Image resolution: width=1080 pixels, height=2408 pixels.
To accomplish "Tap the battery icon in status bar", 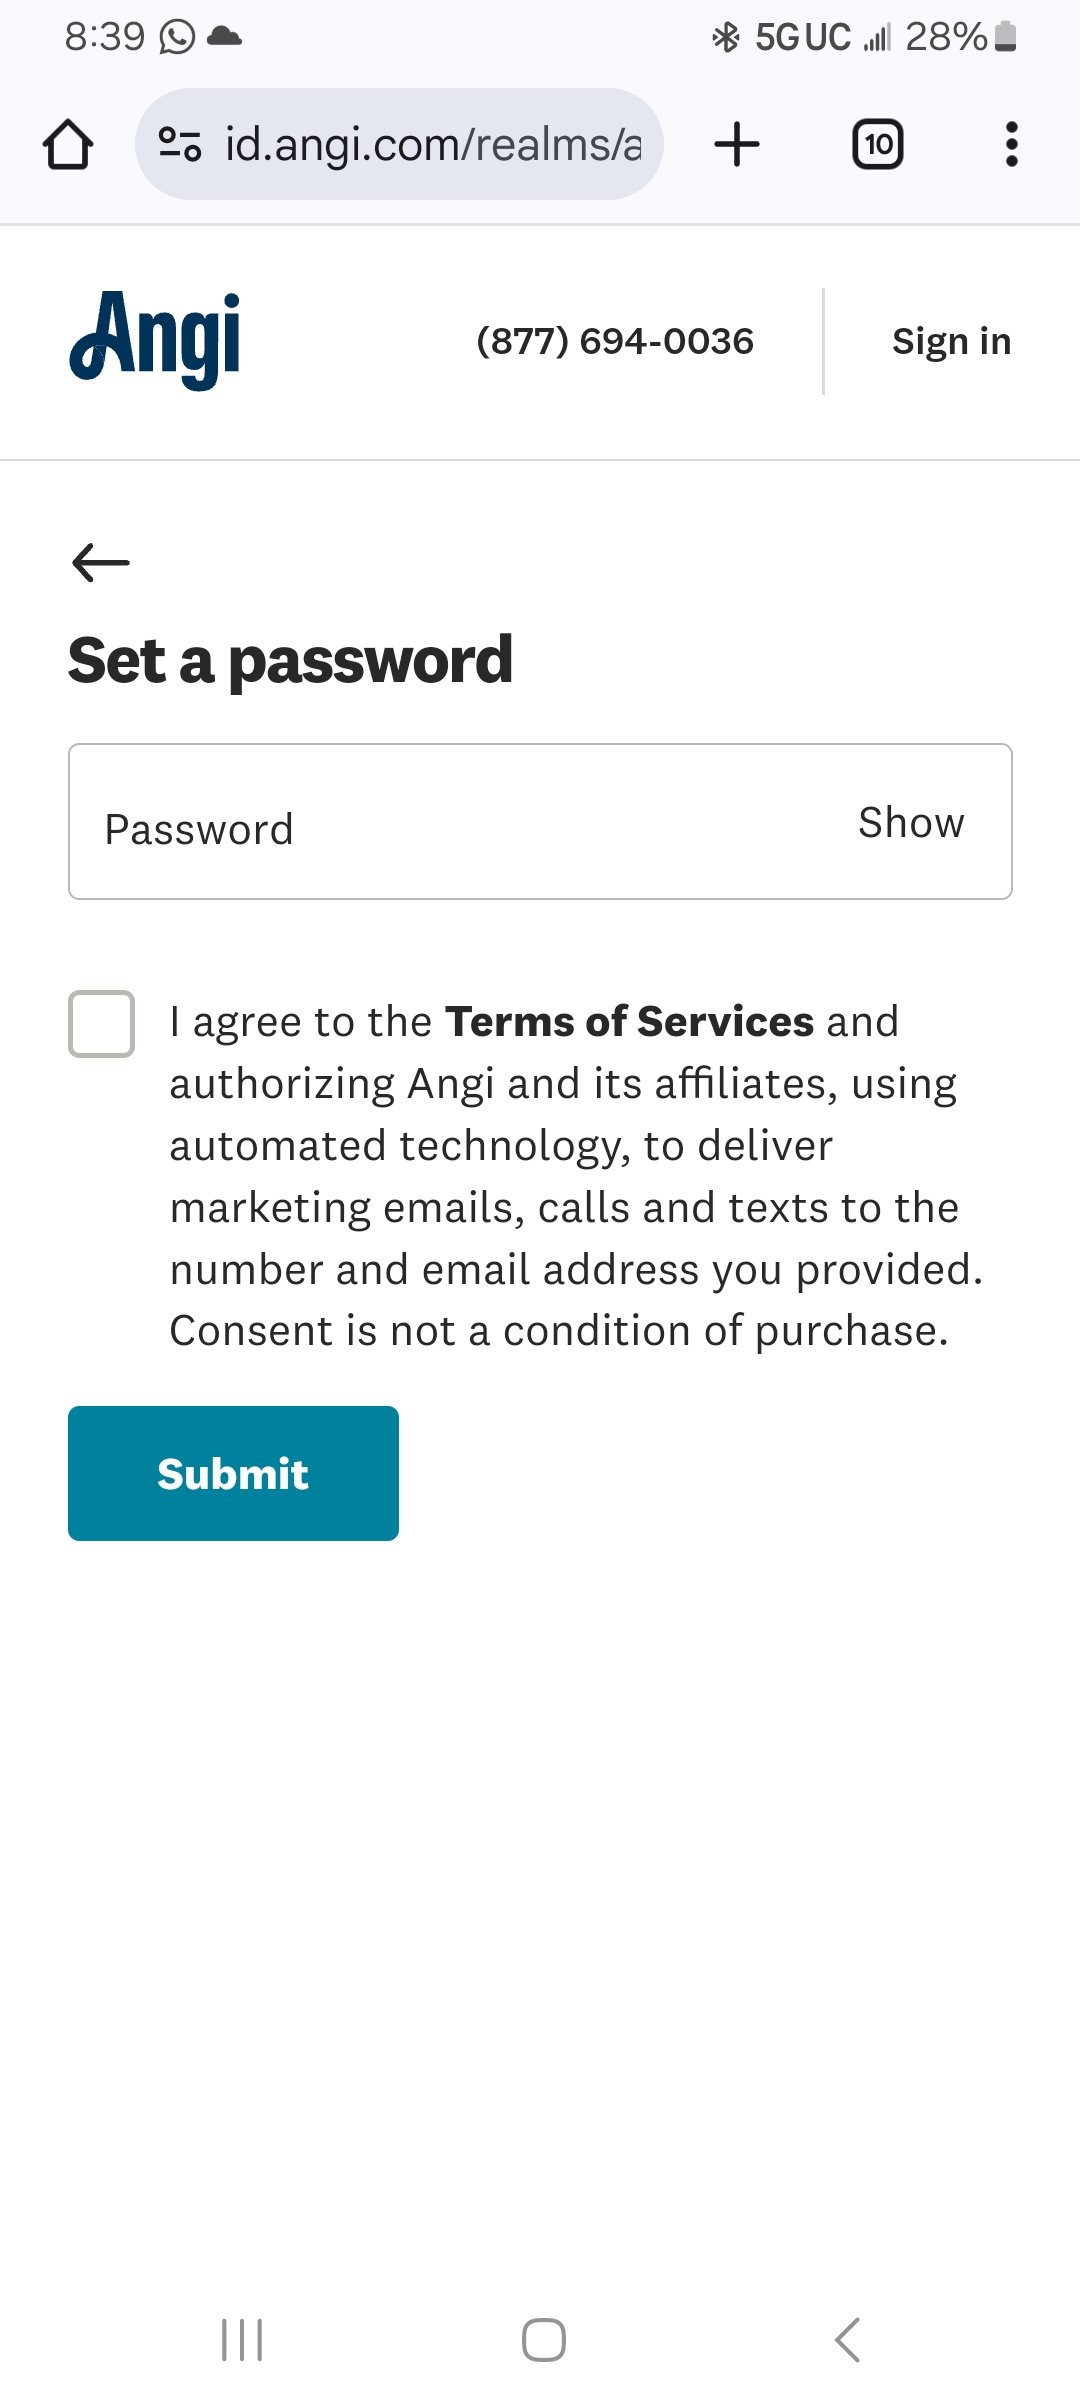I will click(1006, 37).
